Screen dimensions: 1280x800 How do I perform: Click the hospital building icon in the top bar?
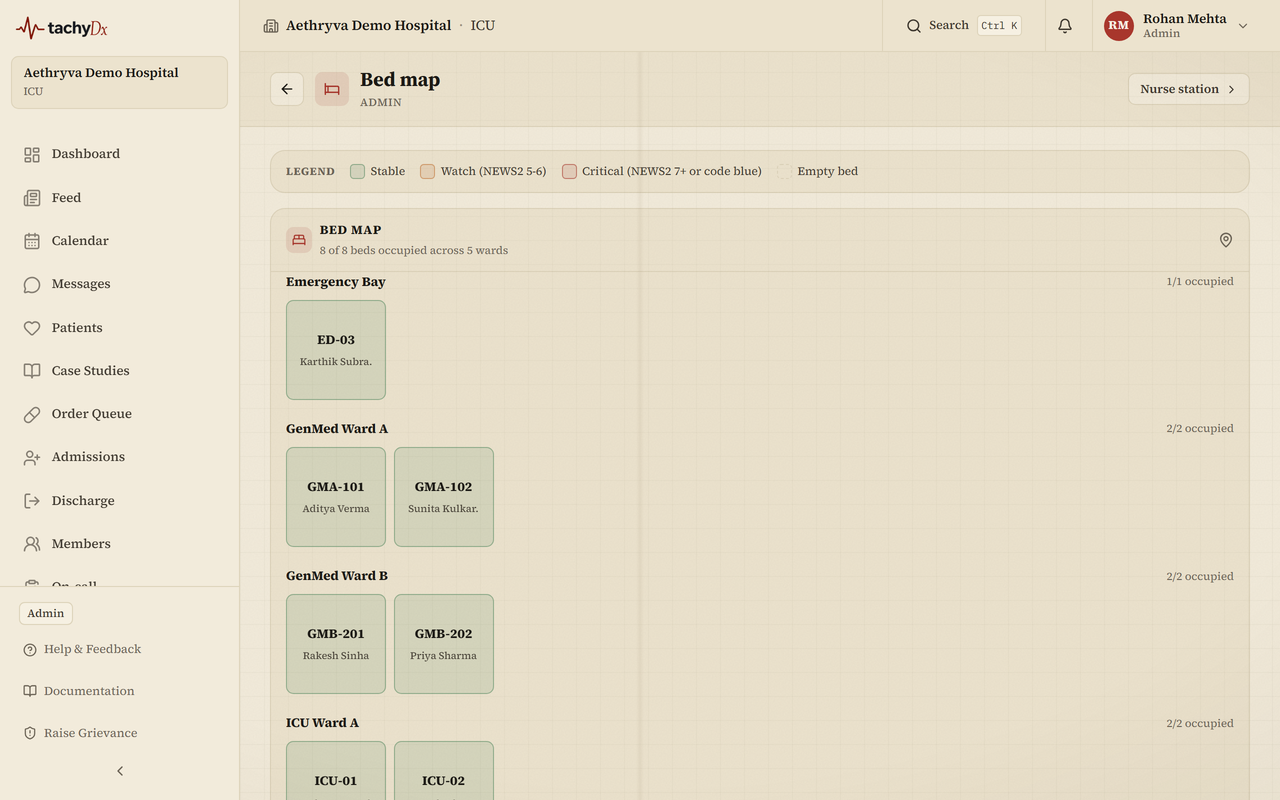[x=271, y=26]
